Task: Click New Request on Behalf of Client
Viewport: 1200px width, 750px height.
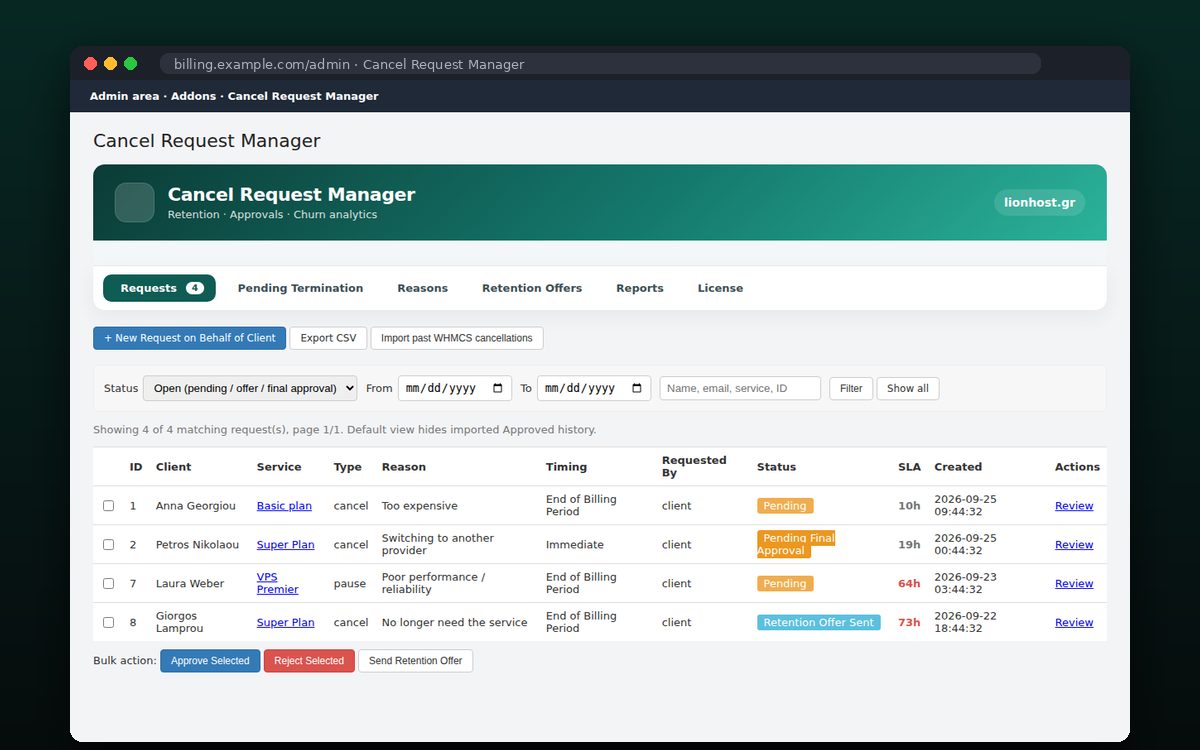Action: point(190,338)
